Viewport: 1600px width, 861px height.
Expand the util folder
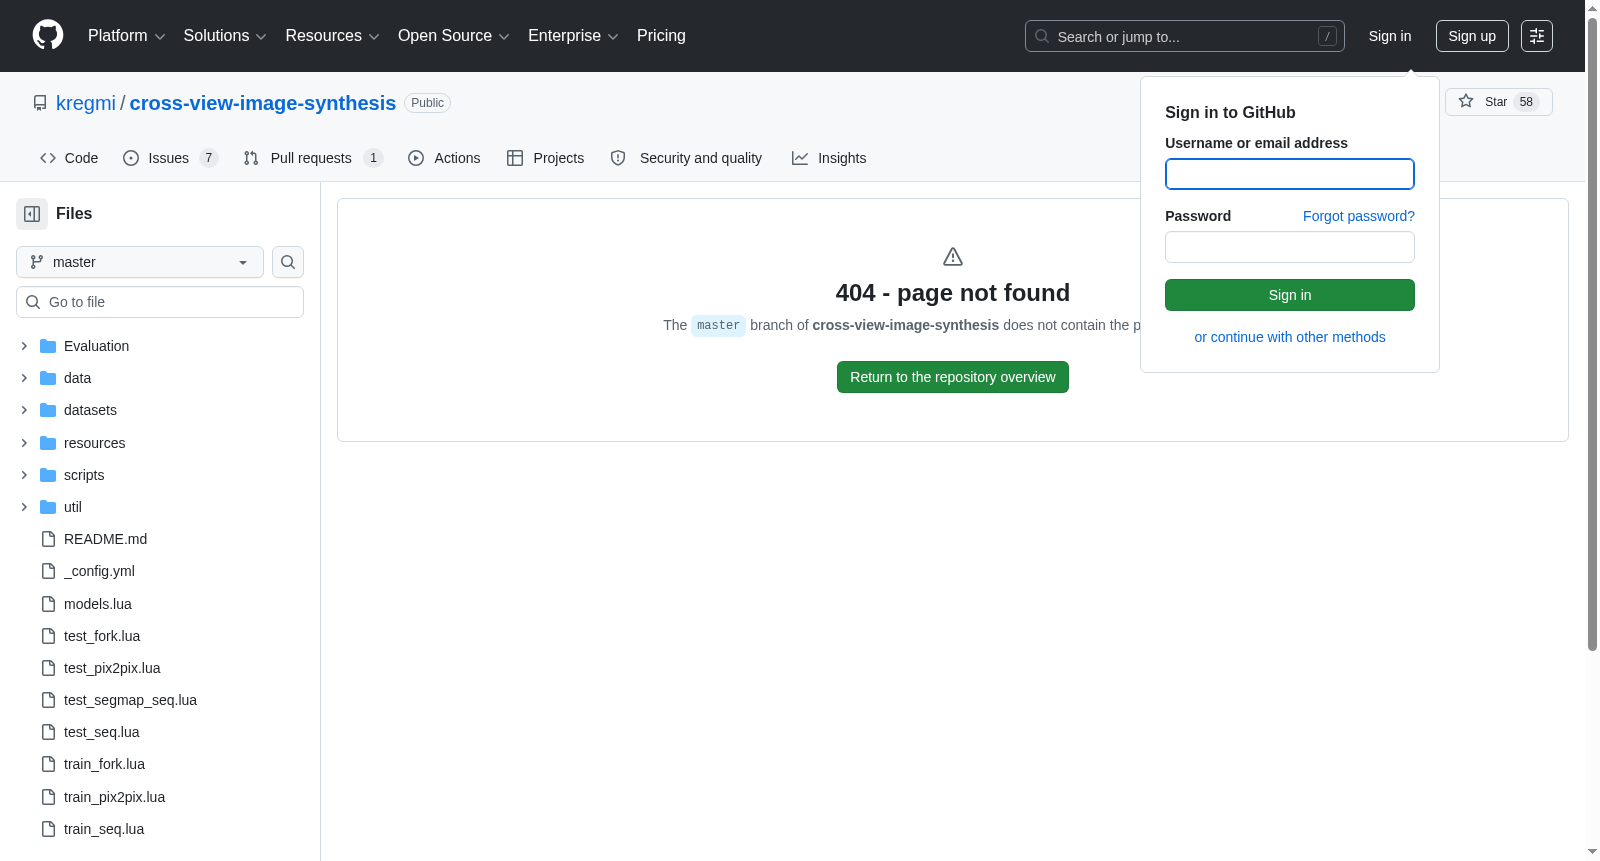[24, 507]
